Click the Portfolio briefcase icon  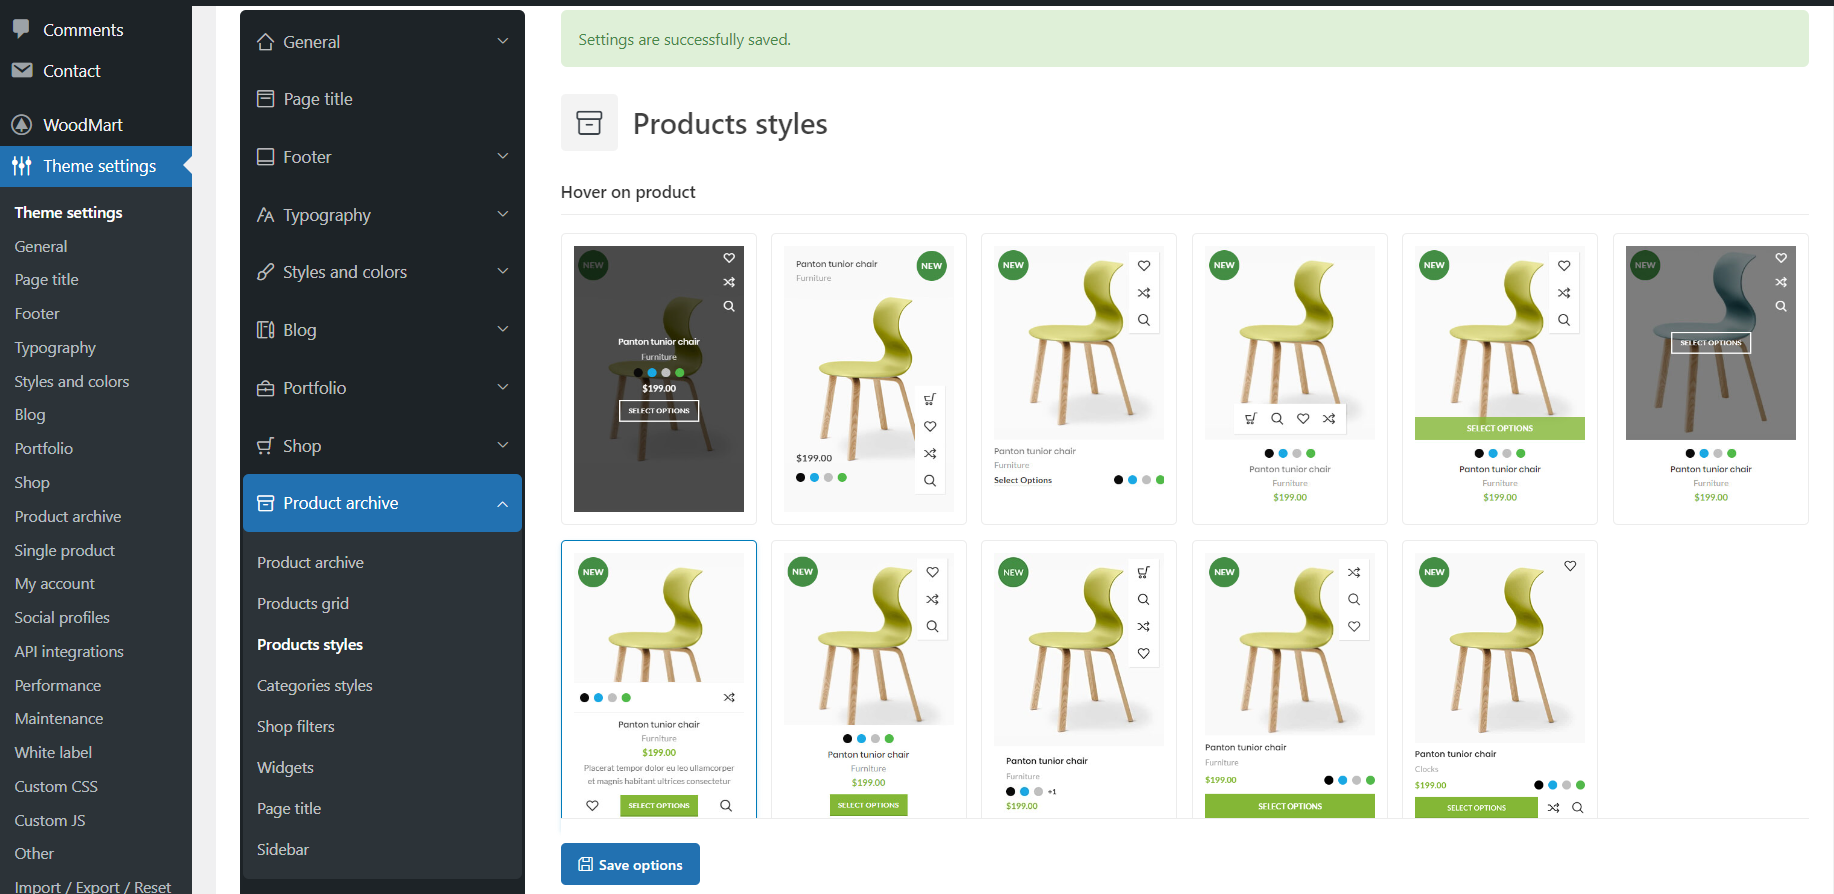[x=266, y=388]
